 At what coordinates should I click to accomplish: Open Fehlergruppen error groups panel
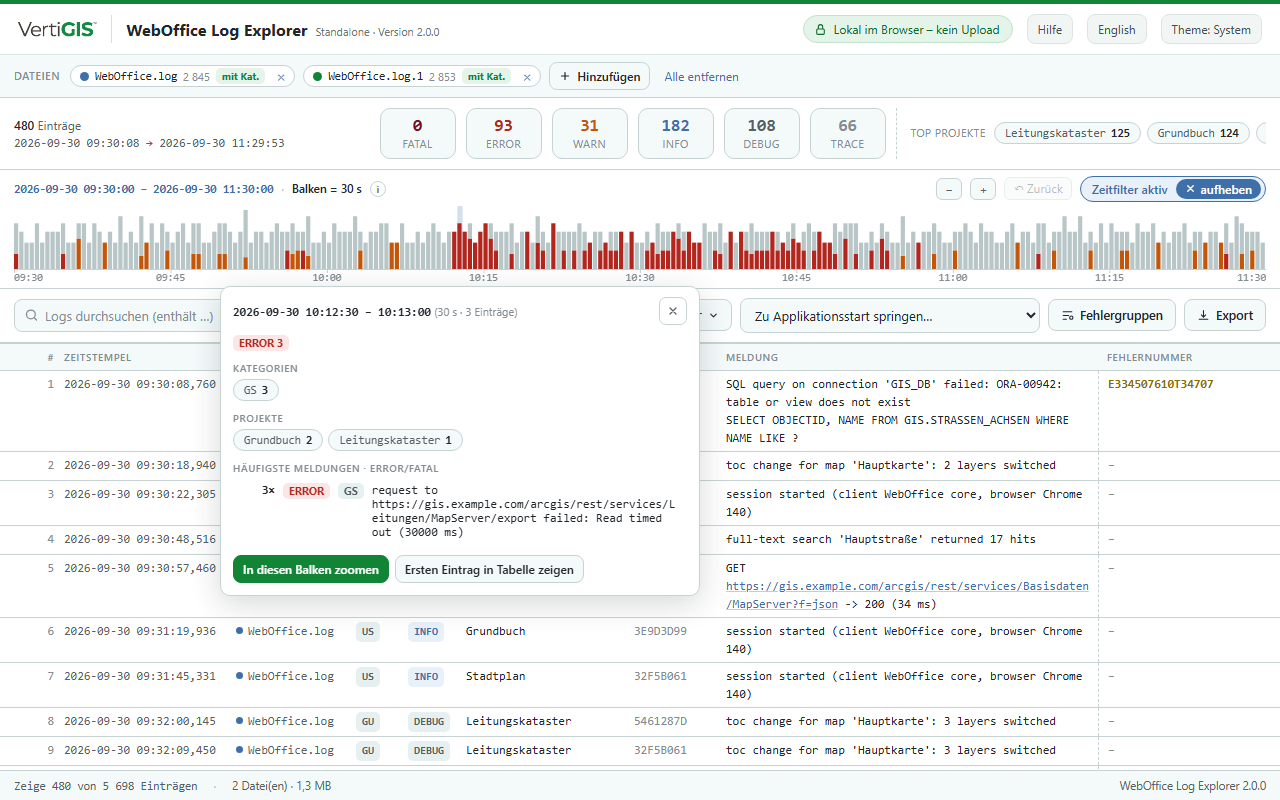click(1112, 315)
